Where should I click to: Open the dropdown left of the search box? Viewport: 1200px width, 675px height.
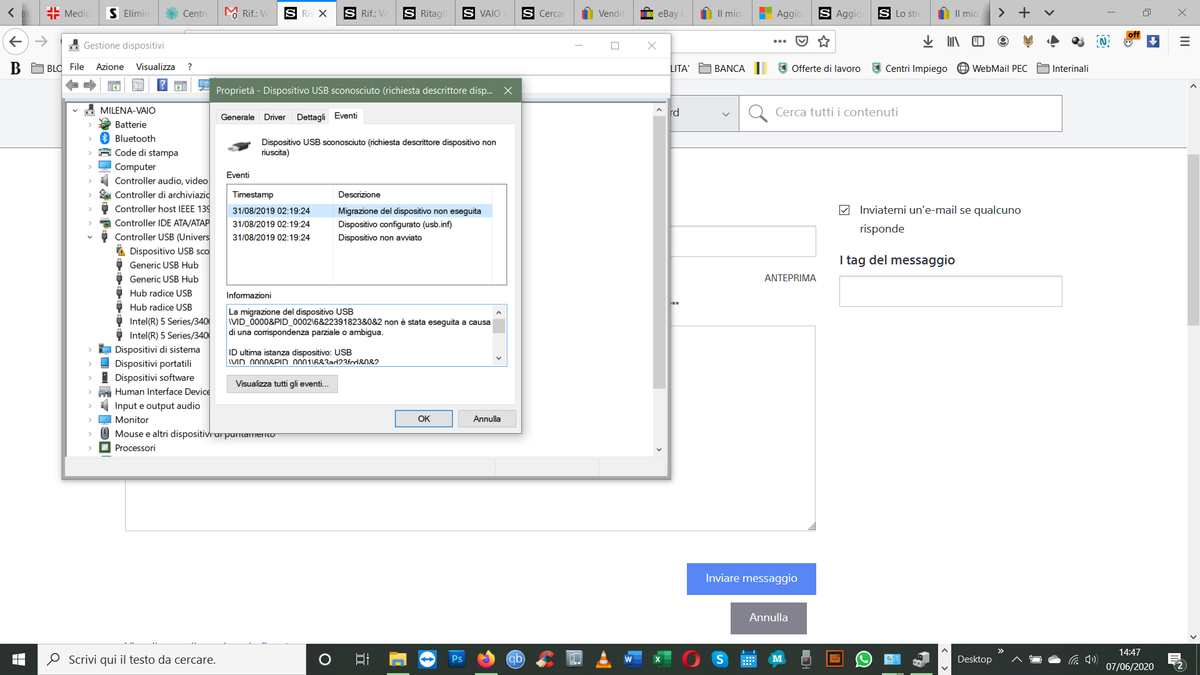[726, 113]
